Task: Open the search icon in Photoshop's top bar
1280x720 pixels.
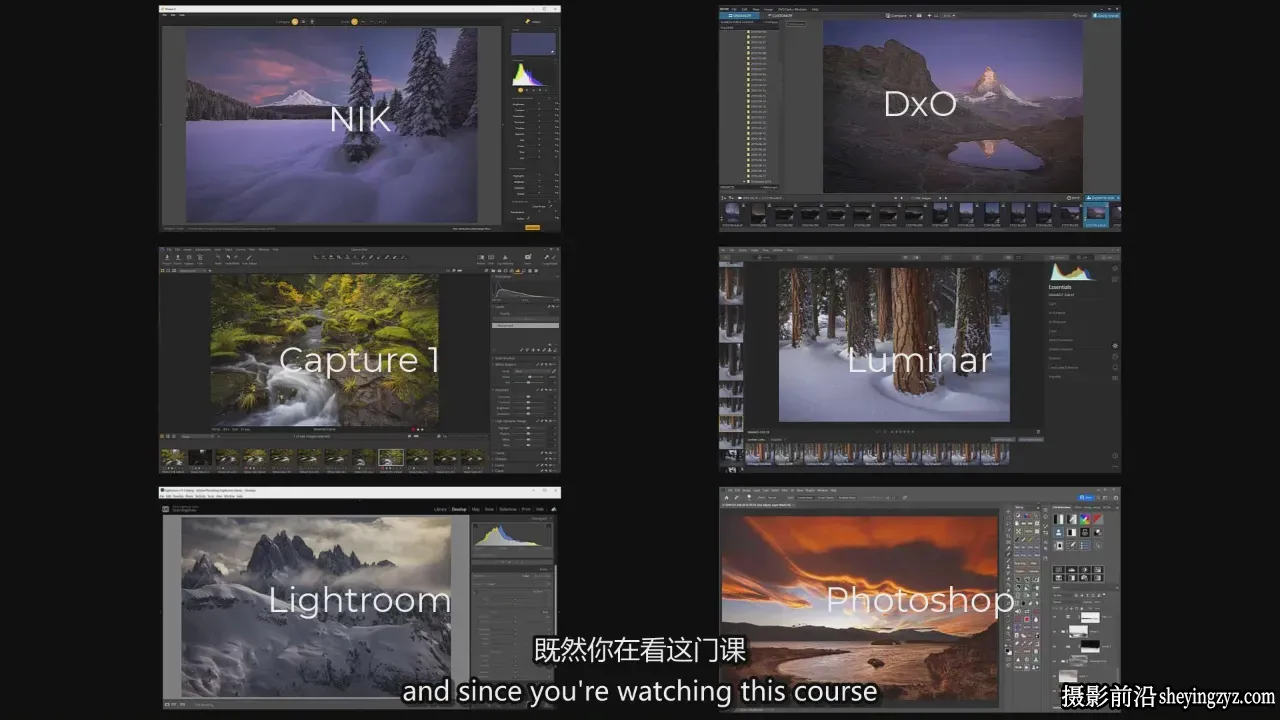Action: click(x=1096, y=498)
